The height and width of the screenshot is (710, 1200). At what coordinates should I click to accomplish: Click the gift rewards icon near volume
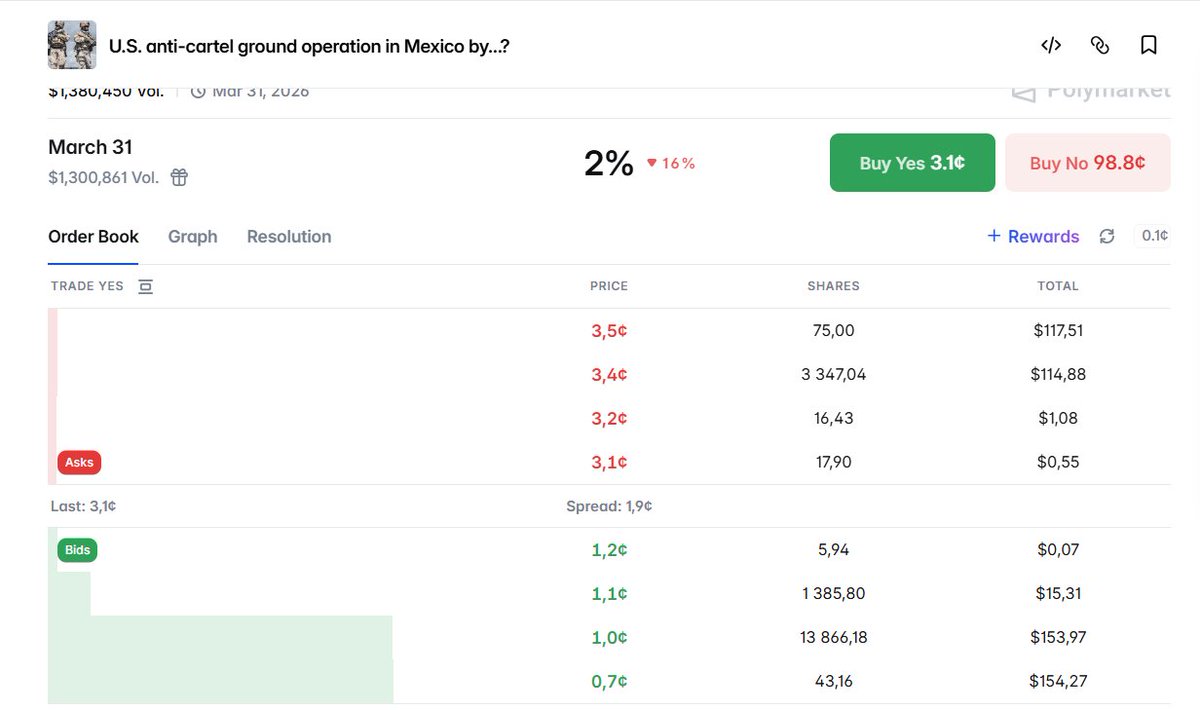point(179,177)
